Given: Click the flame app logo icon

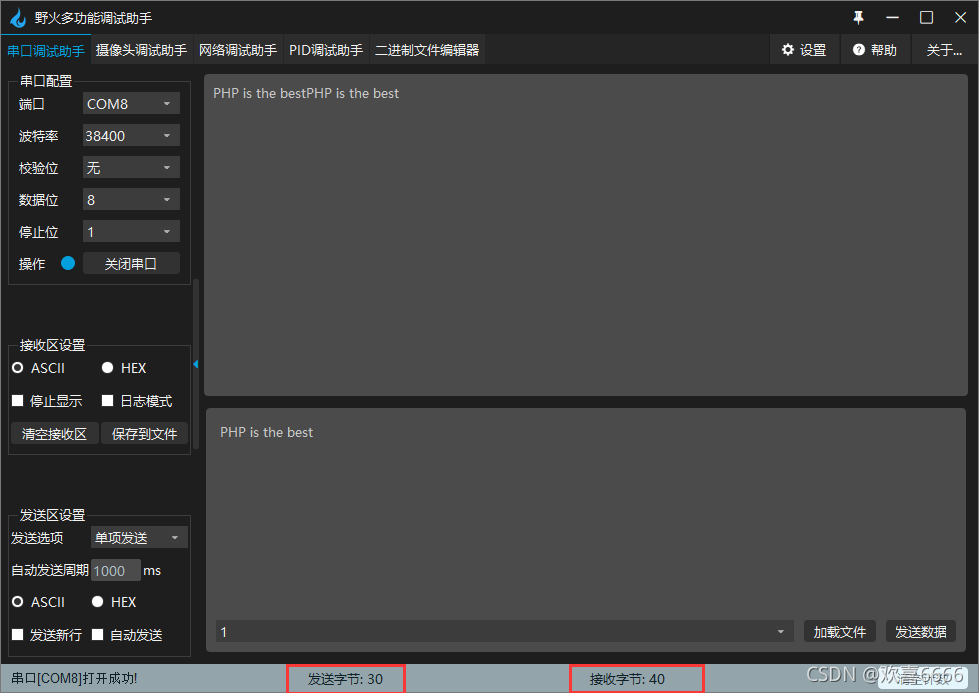Looking at the screenshot, I should 18,17.
